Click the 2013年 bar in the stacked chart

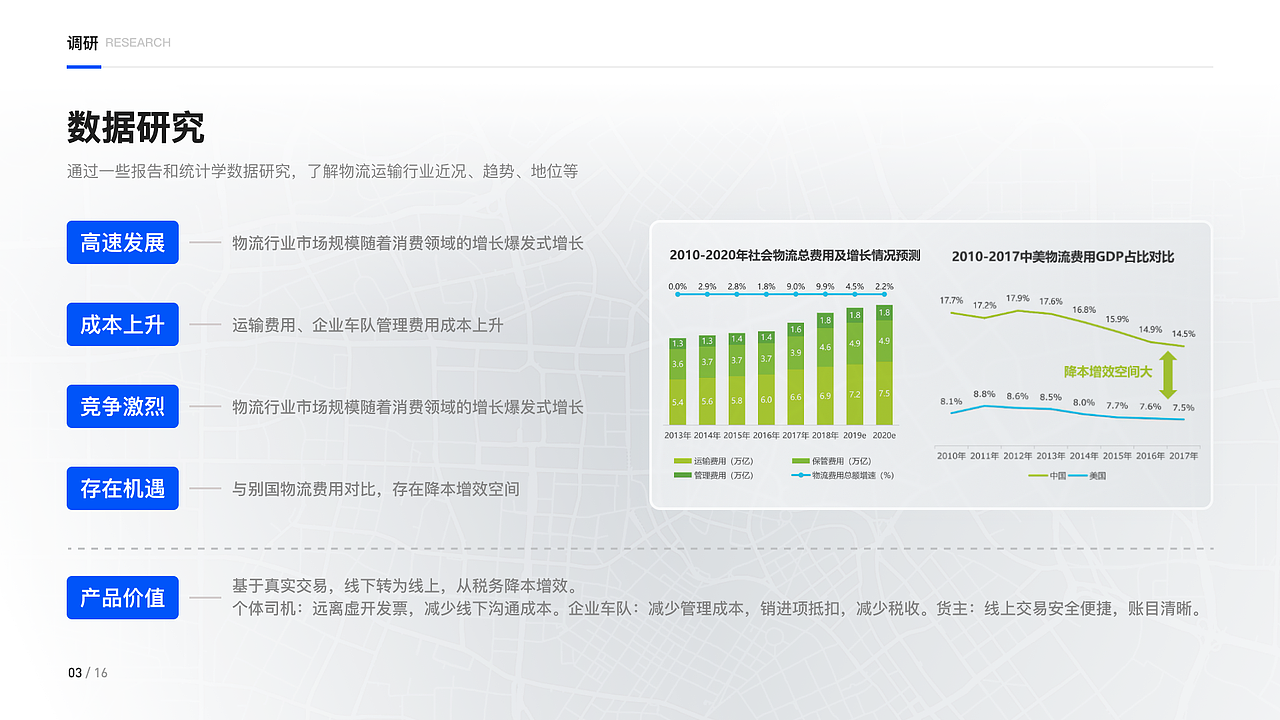coord(677,381)
